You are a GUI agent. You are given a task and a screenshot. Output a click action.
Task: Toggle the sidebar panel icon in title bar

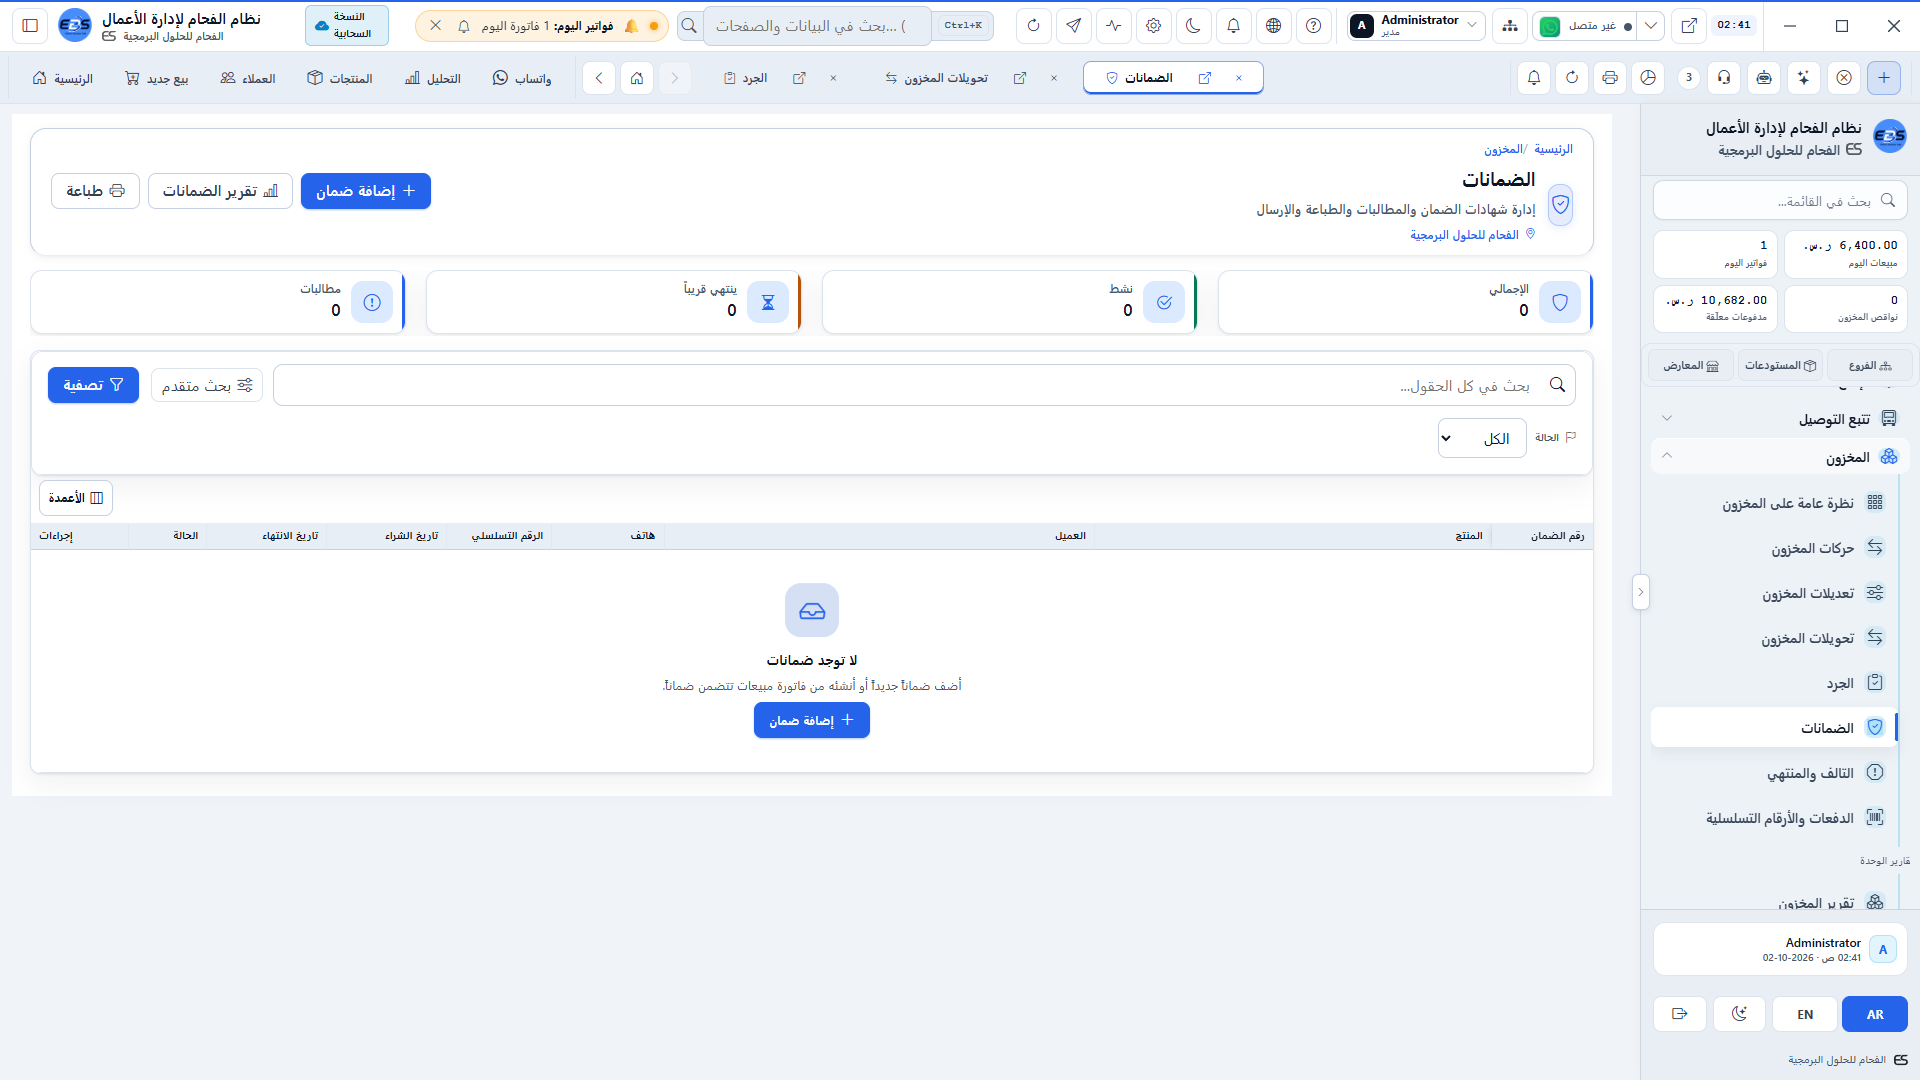pos(30,26)
